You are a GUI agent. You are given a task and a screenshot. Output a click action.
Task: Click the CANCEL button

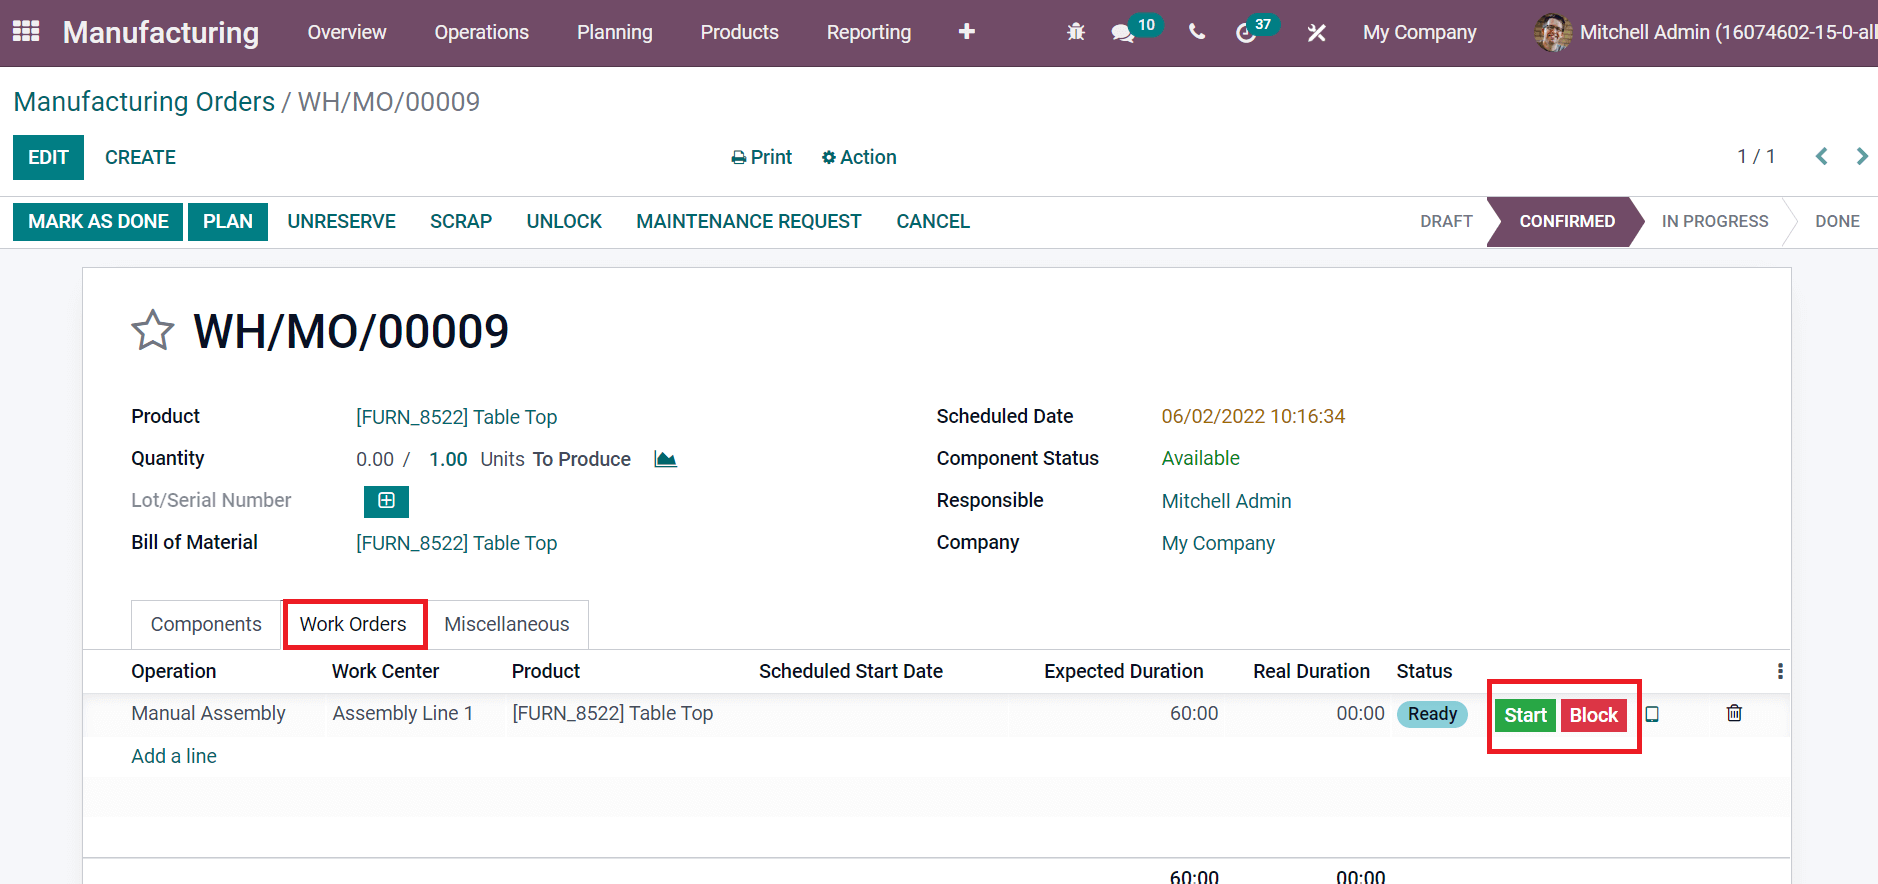point(933,221)
